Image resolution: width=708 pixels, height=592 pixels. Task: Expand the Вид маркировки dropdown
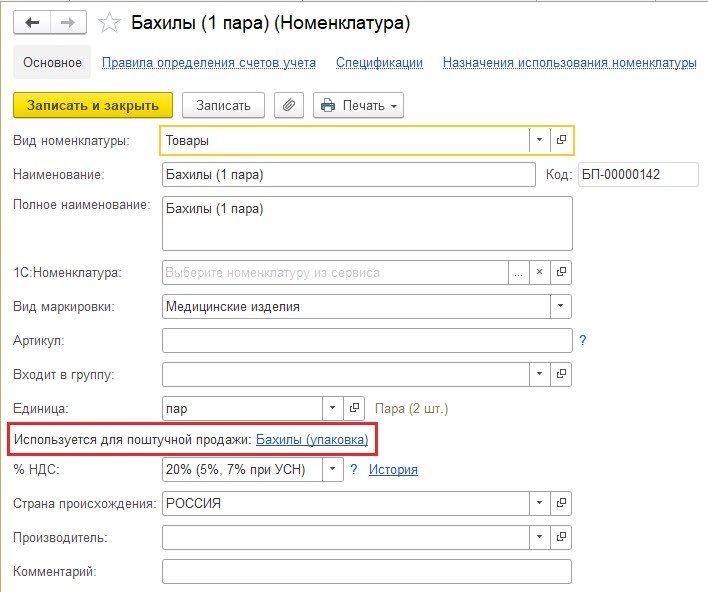561,306
